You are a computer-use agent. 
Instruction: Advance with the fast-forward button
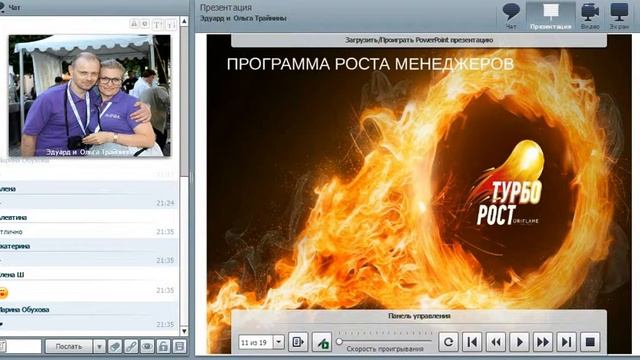click(x=543, y=342)
